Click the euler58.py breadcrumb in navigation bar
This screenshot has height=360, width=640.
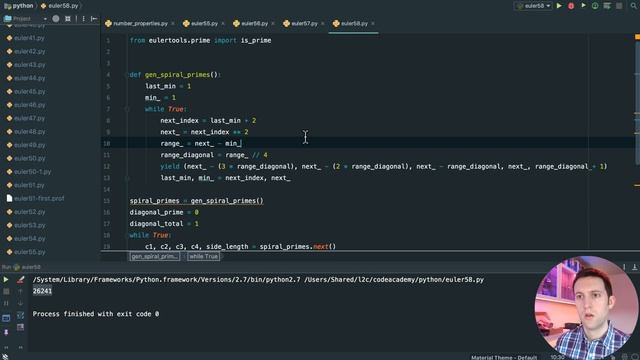(x=60, y=6)
